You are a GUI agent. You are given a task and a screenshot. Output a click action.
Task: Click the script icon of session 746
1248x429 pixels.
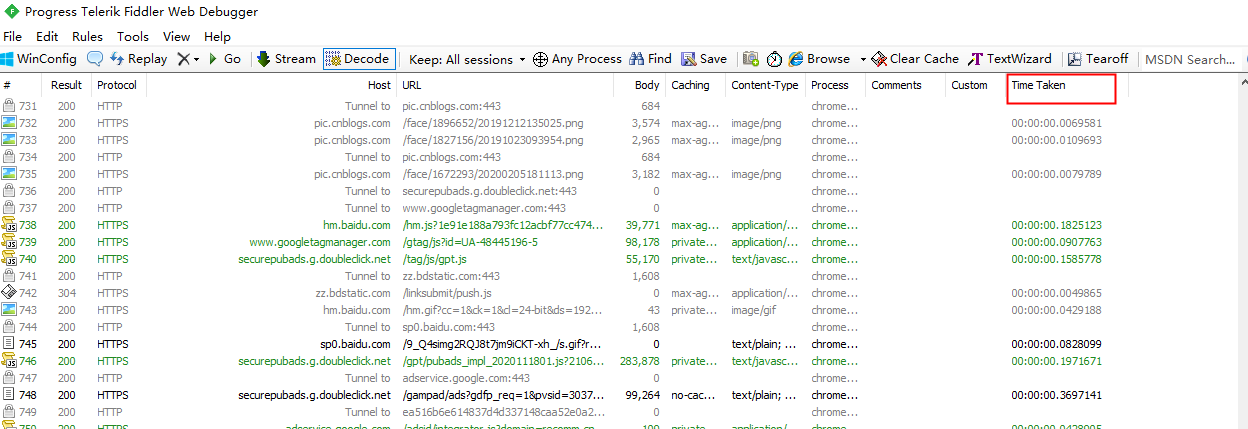8,361
